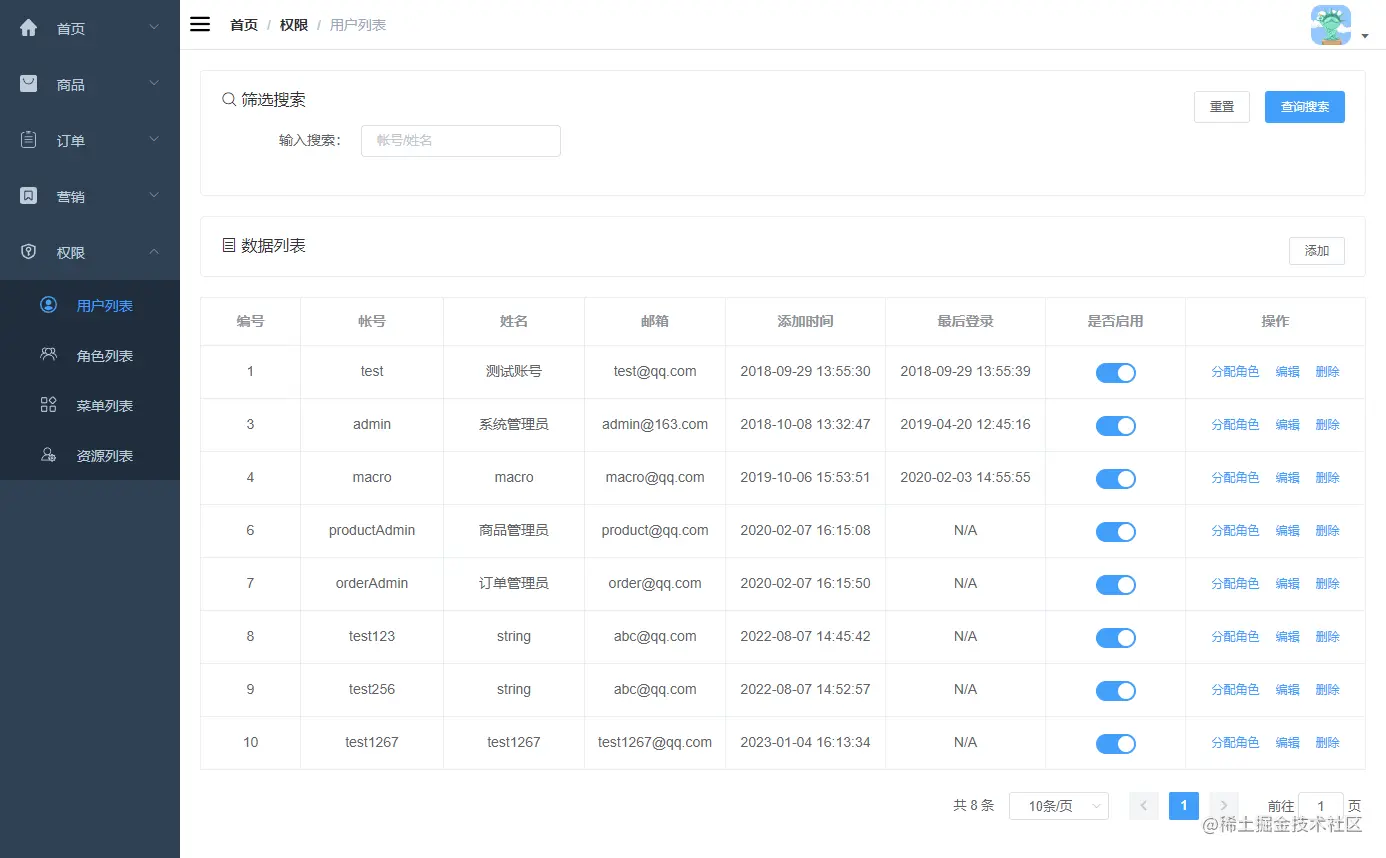Click the user circle icon beside 用户列表

point(48,305)
